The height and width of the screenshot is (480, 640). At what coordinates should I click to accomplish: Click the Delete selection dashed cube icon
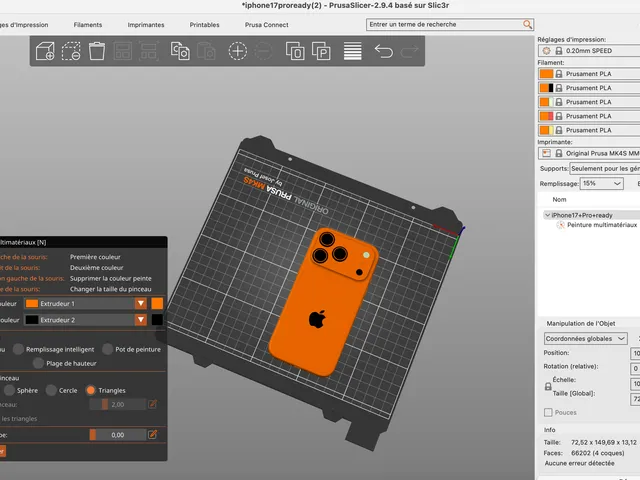[71, 51]
